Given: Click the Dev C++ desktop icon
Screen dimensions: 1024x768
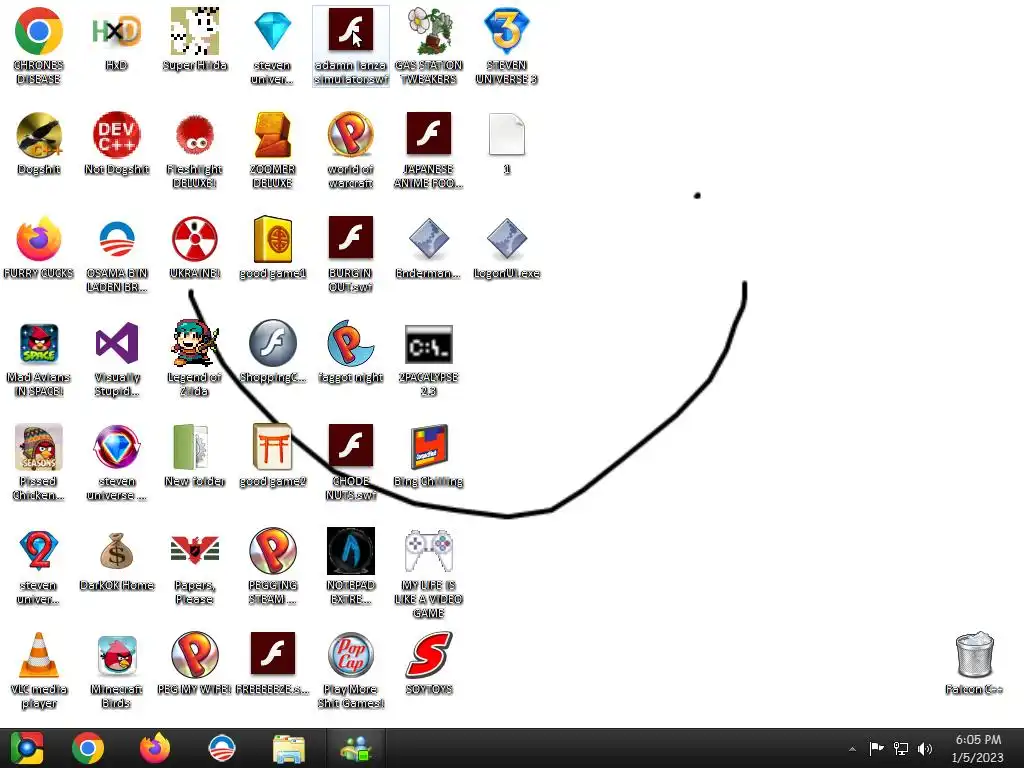Looking at the screenshot, I should [x=116, y=135].
